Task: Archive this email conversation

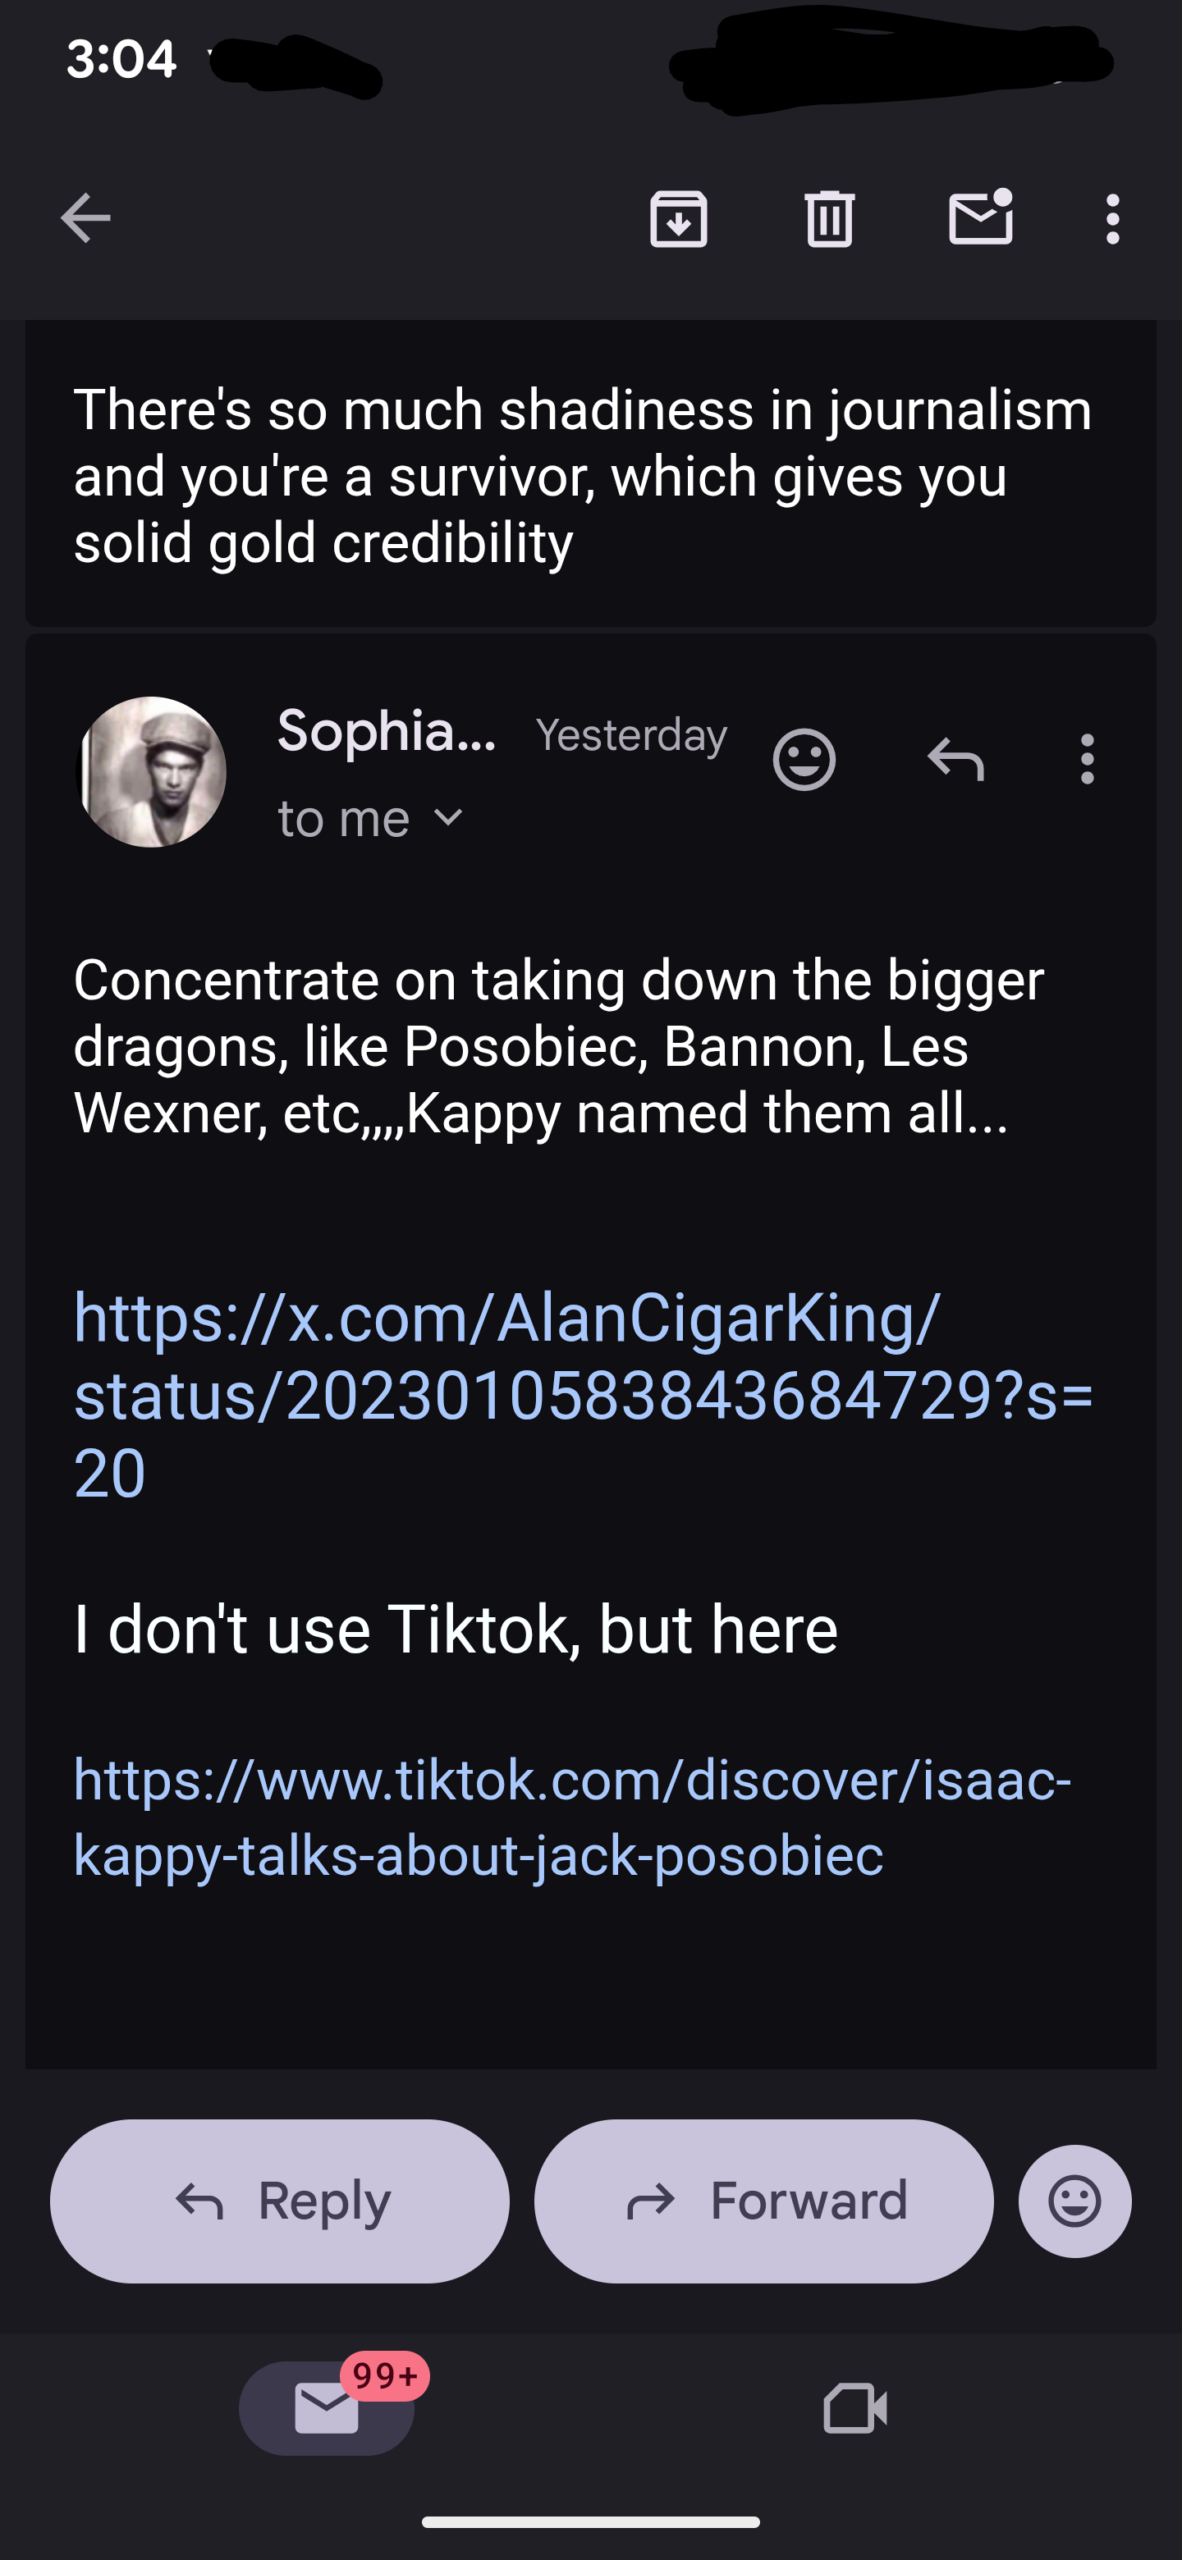Action: point(679,218)
